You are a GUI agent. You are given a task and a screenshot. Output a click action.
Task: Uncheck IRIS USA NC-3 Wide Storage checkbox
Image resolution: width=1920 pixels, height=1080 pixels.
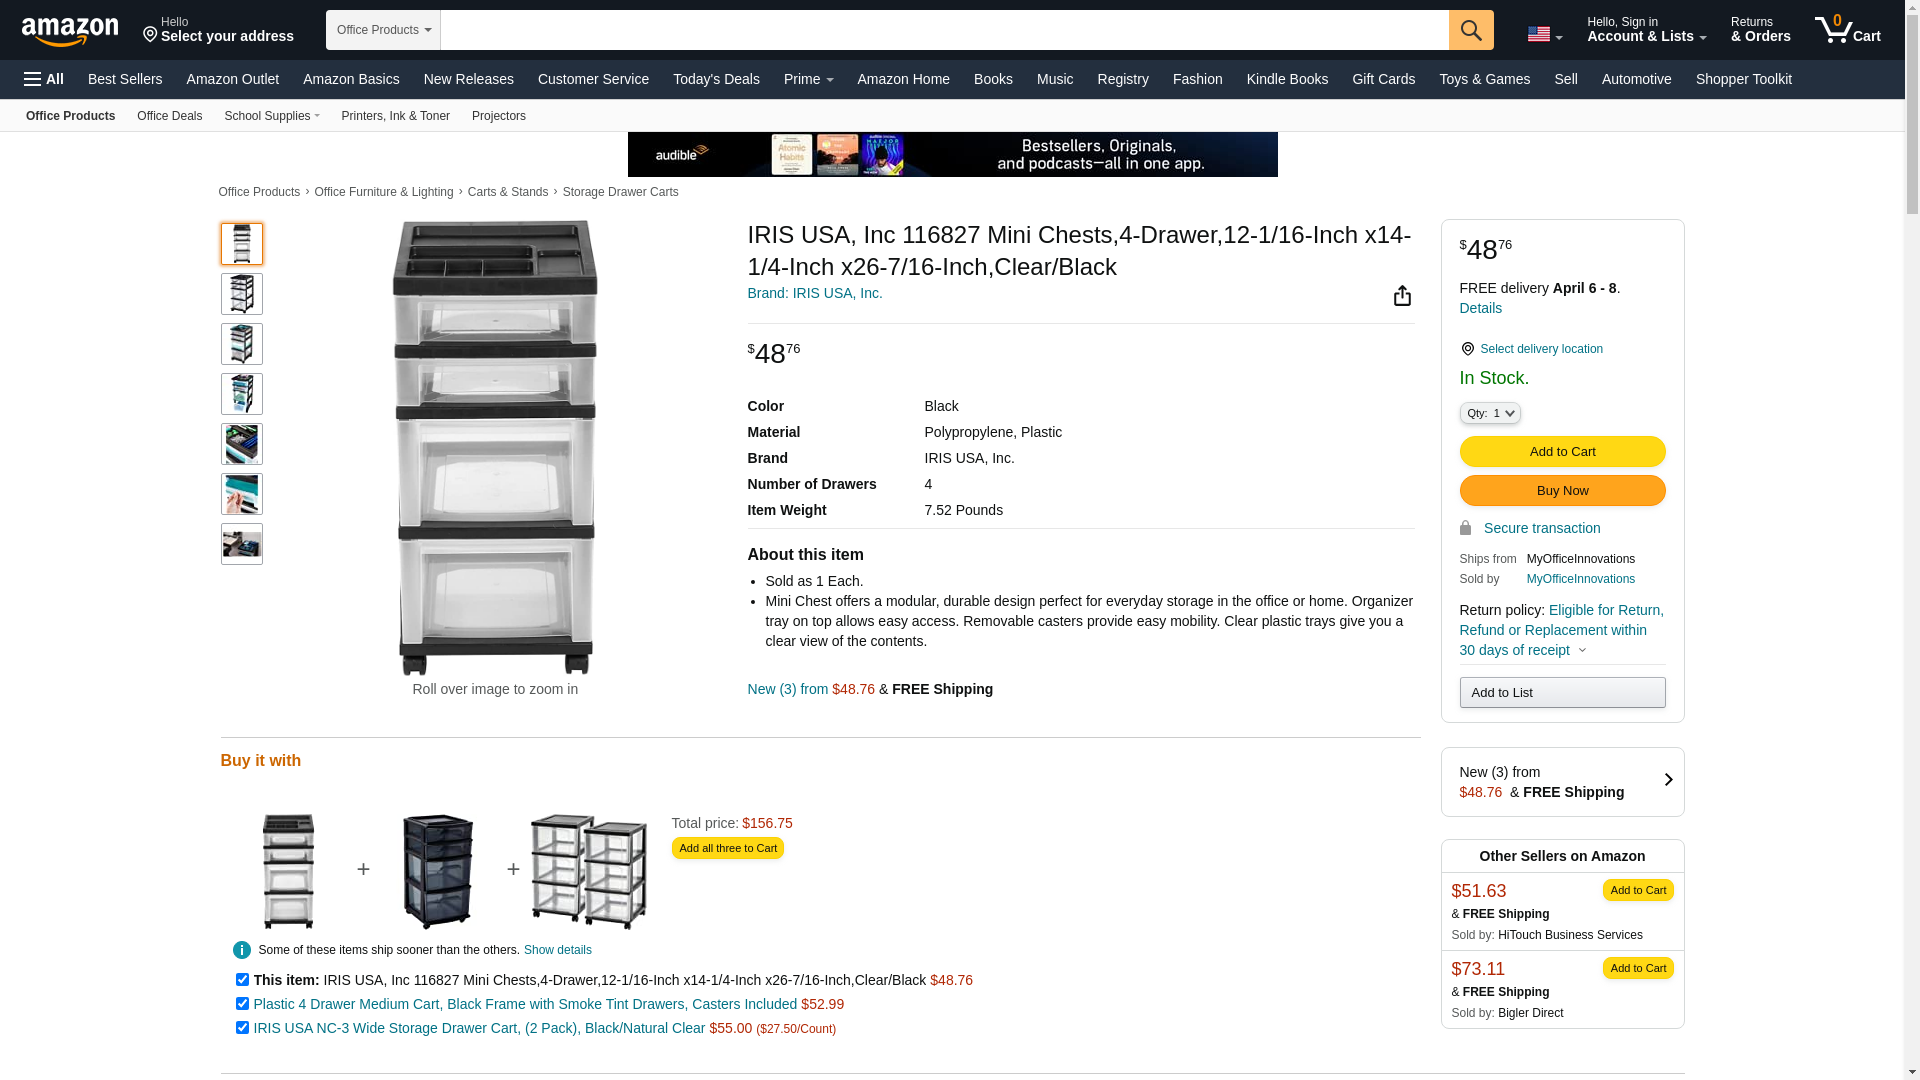(x=242, y=1028)
